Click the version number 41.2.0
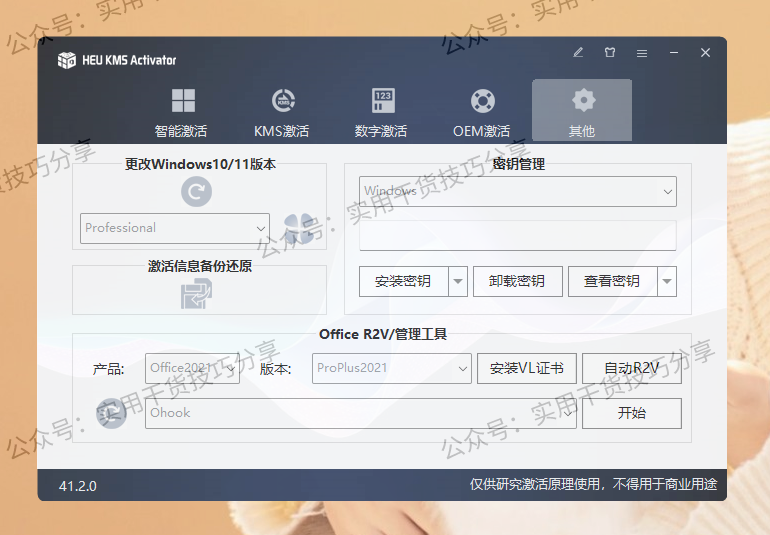 (78, 486)
